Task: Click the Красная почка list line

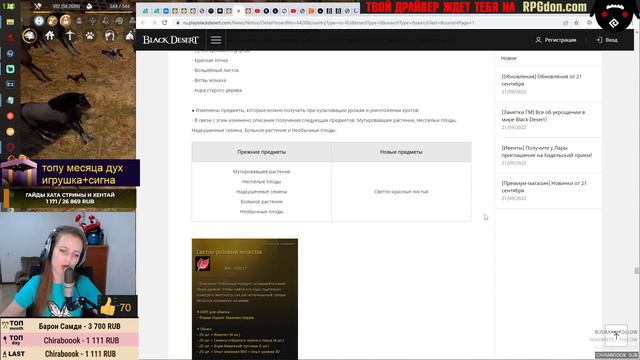Action: pyautogui.click(x=210, y=60)
